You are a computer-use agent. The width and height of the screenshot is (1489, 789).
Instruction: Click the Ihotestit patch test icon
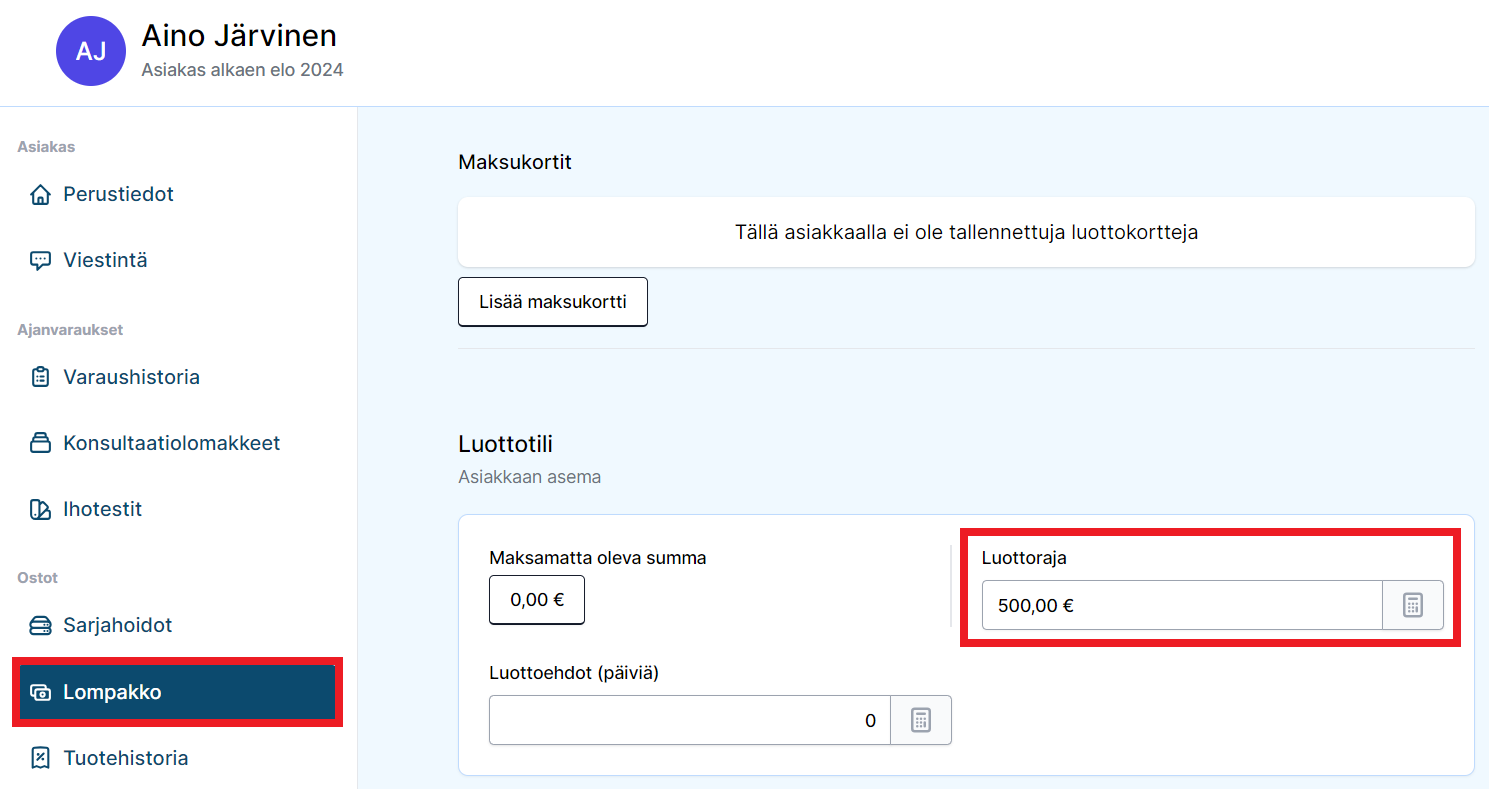40,509
